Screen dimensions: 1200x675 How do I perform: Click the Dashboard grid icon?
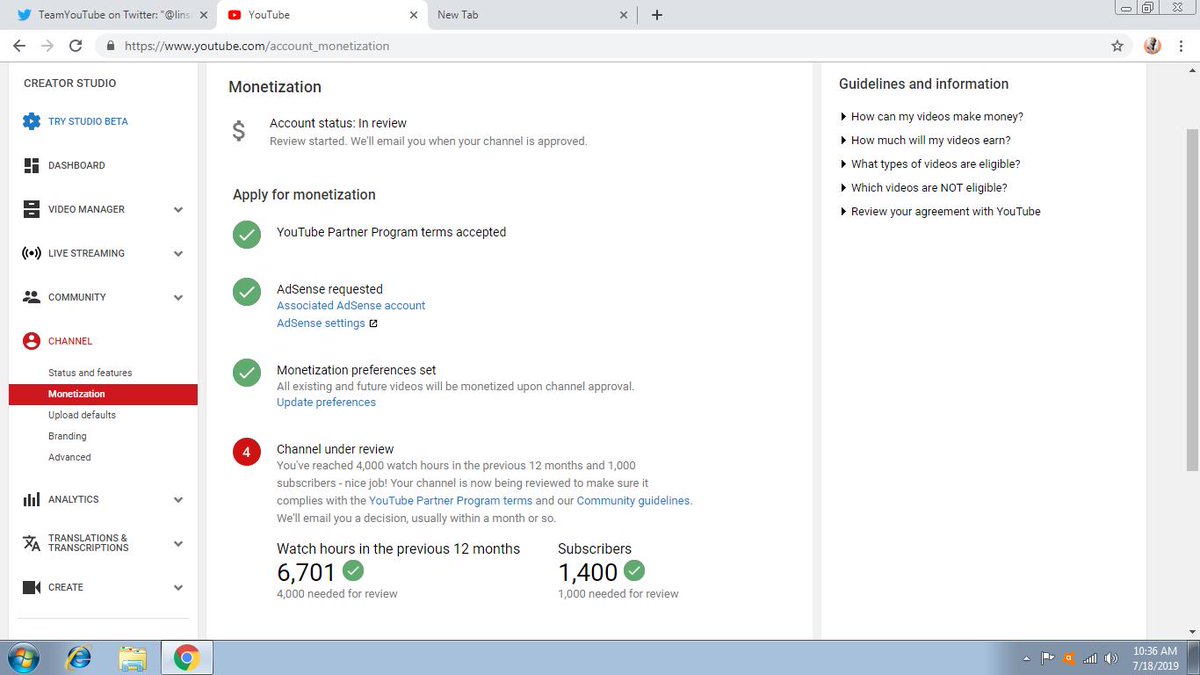31,165
